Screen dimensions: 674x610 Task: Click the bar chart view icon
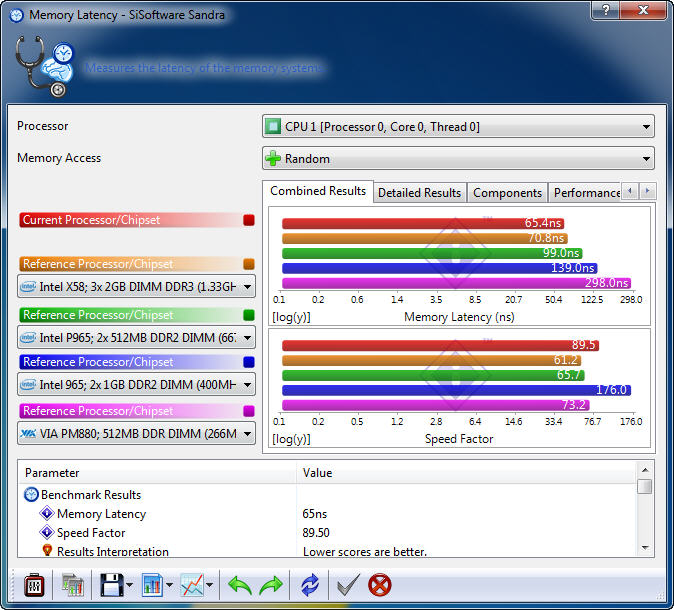coord(152,585)
